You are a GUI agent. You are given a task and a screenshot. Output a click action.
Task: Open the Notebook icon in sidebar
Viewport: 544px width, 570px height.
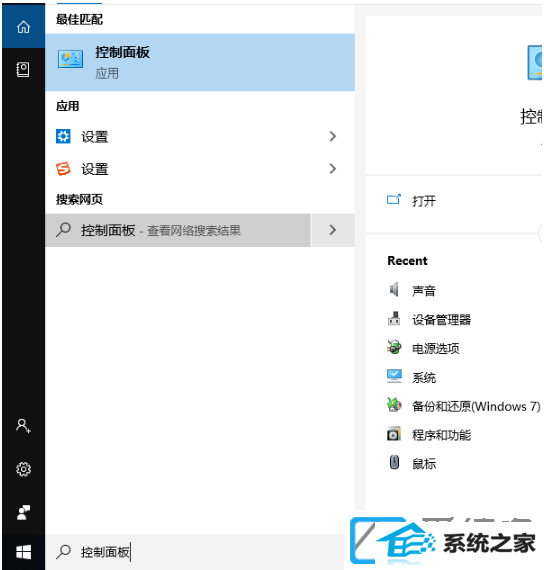[23, 69]
